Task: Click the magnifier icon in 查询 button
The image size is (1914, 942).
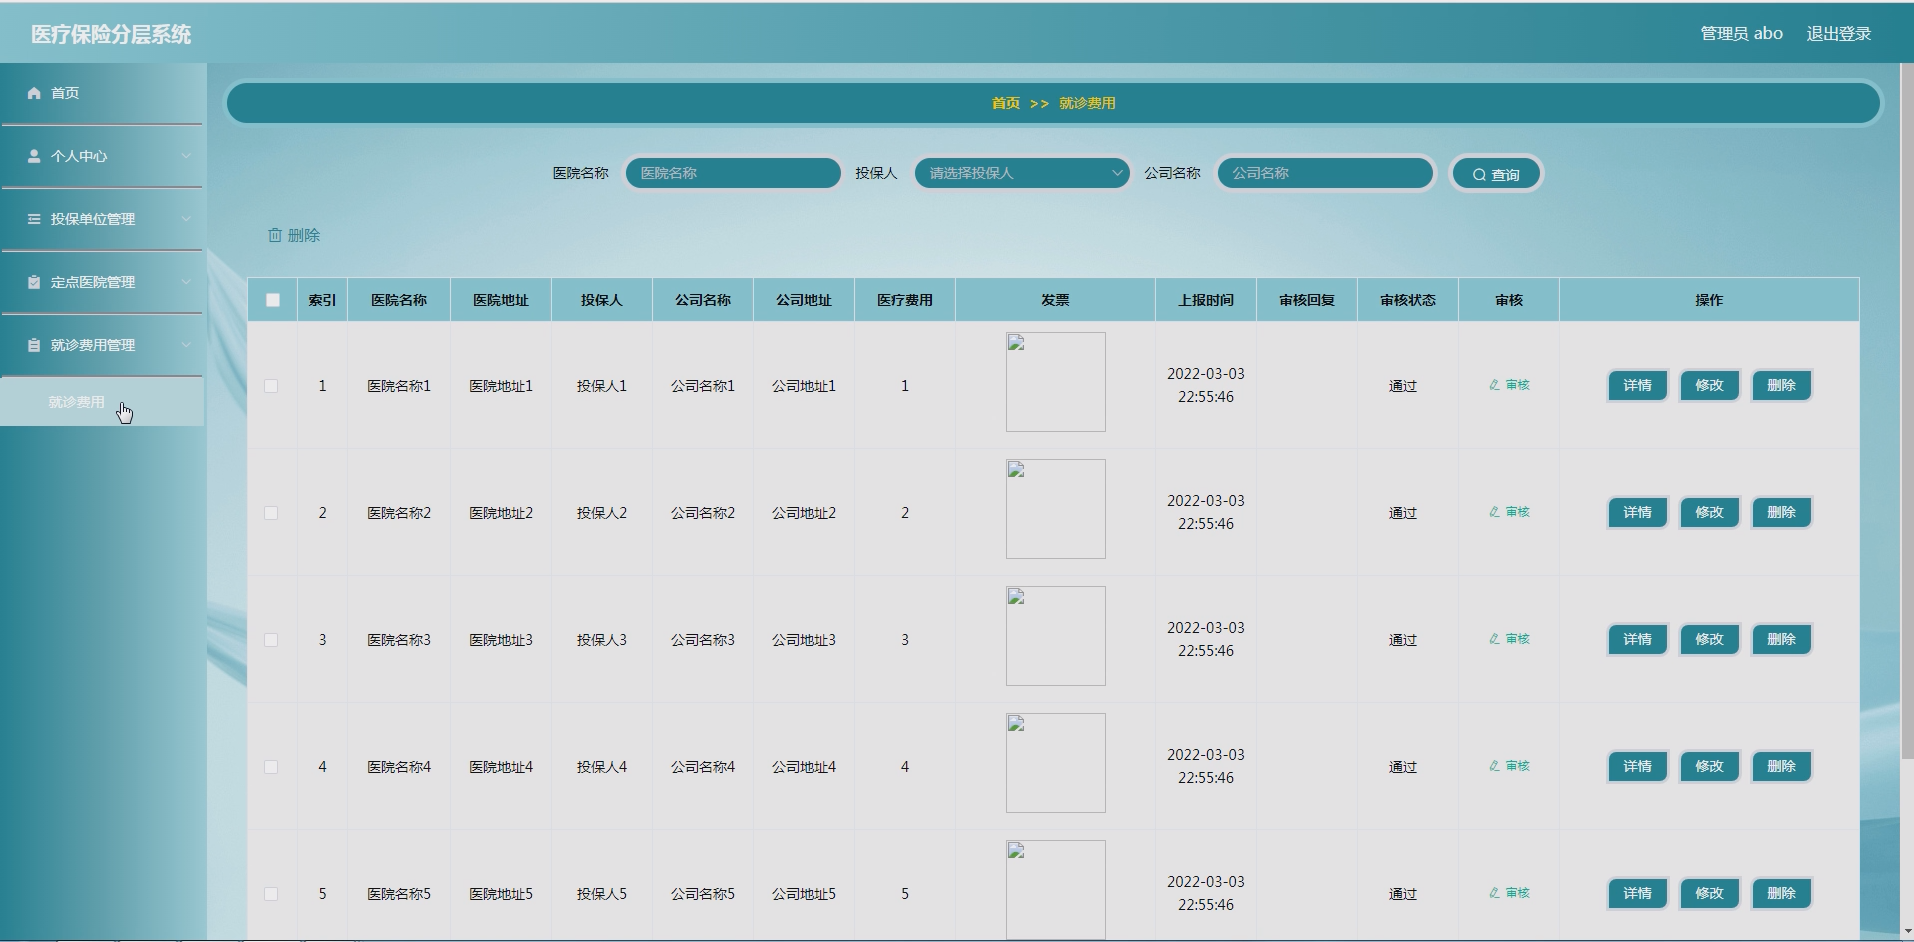Action: (1479, 173)
